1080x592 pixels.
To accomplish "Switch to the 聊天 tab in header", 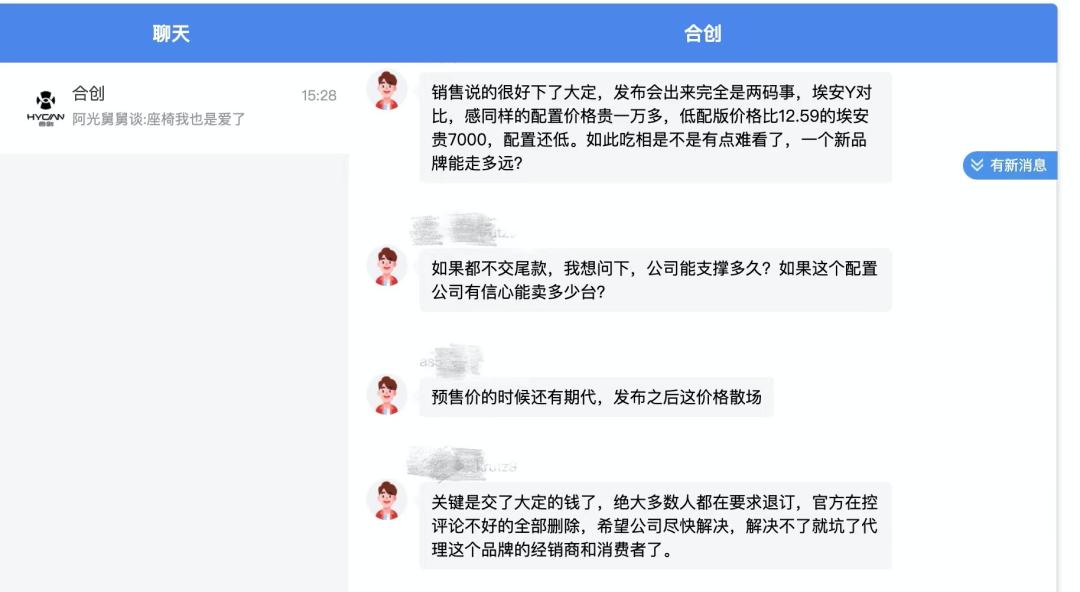I will click(x=171, y=34).
